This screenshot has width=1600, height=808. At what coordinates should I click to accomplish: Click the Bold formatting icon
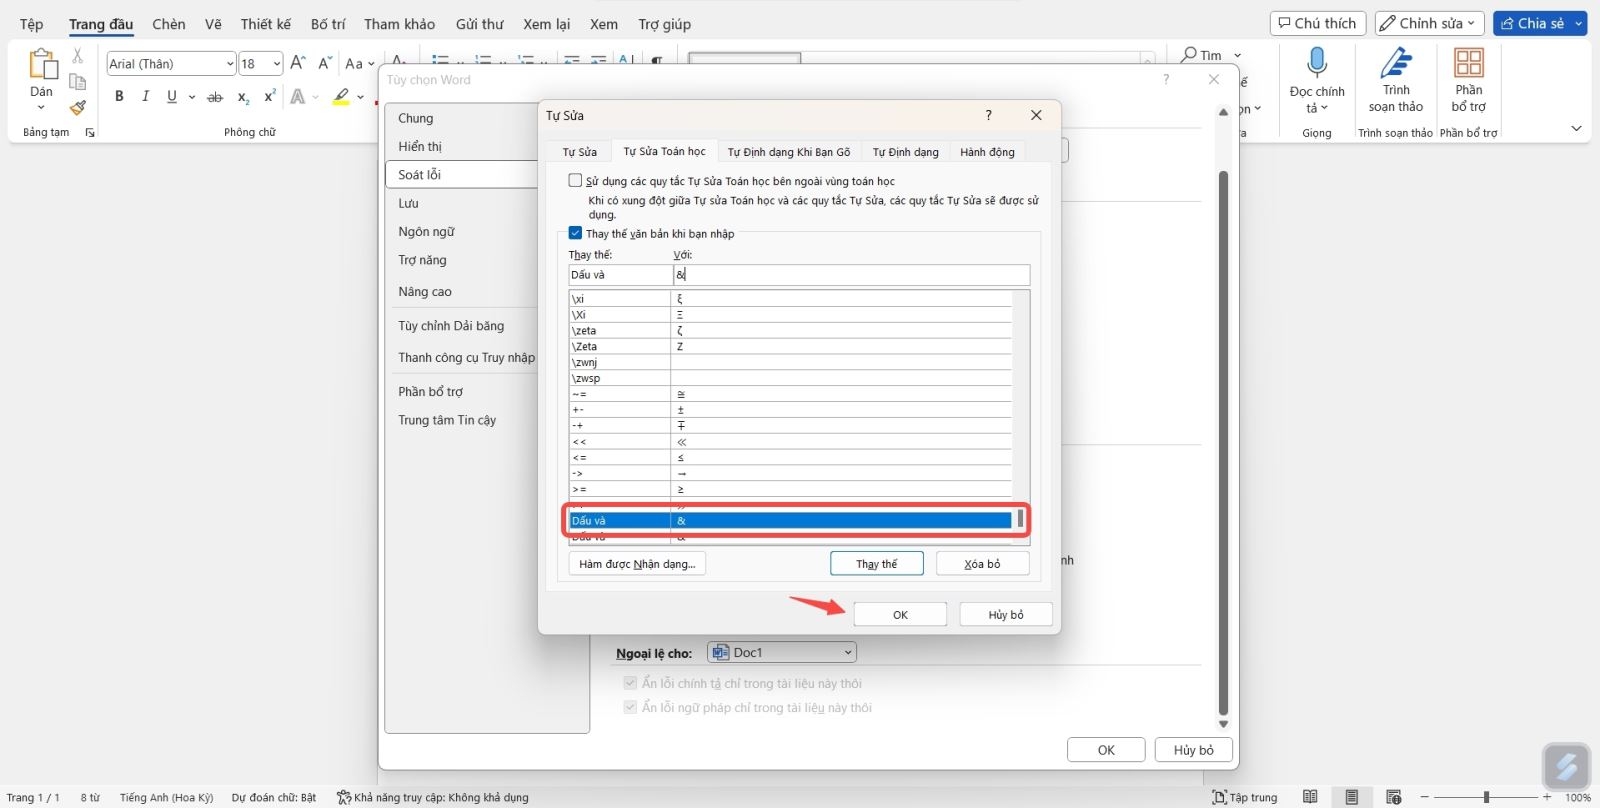pos(119,96)
